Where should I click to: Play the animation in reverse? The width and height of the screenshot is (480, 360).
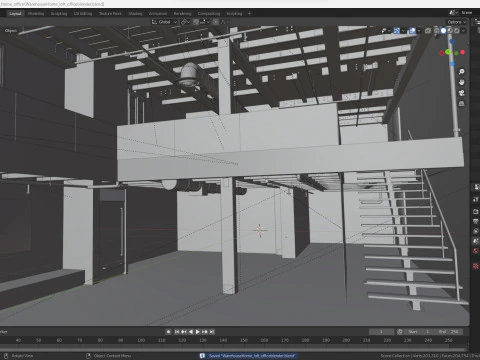click(x=191, y=332)
